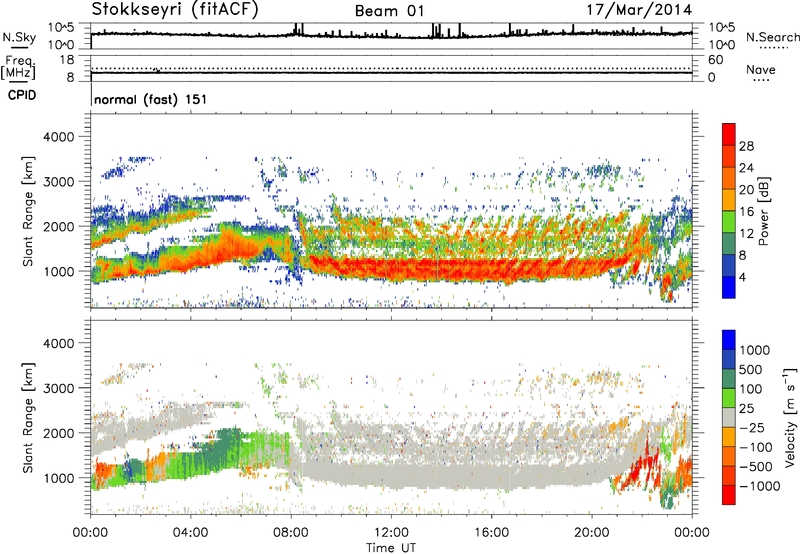Click the left '10^5' noise axis tick
800x554 pixels.
coord(61,27)
